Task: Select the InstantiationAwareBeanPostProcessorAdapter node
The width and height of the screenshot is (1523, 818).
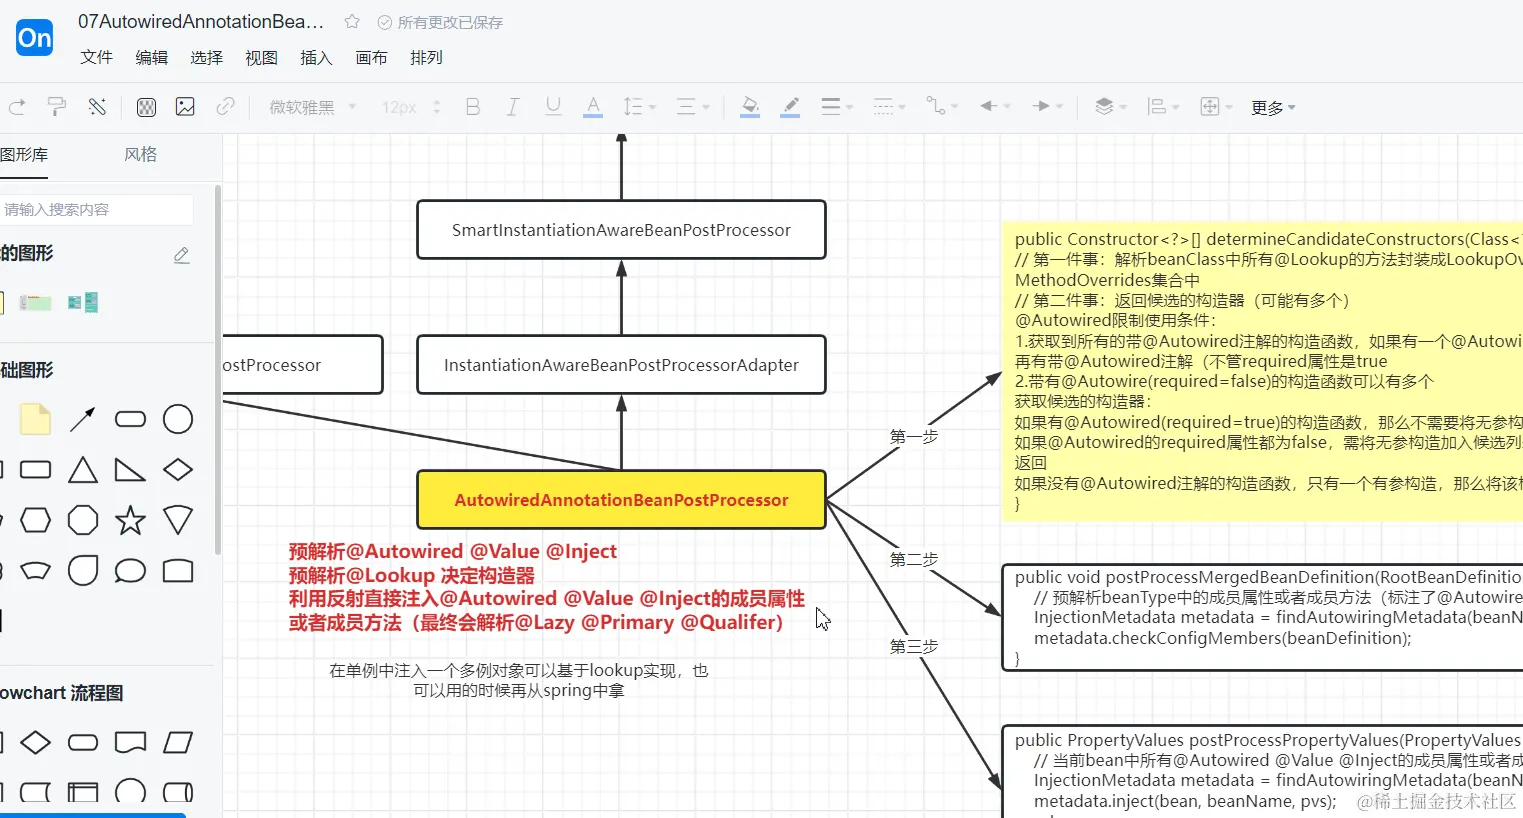Action: (621, 365)
